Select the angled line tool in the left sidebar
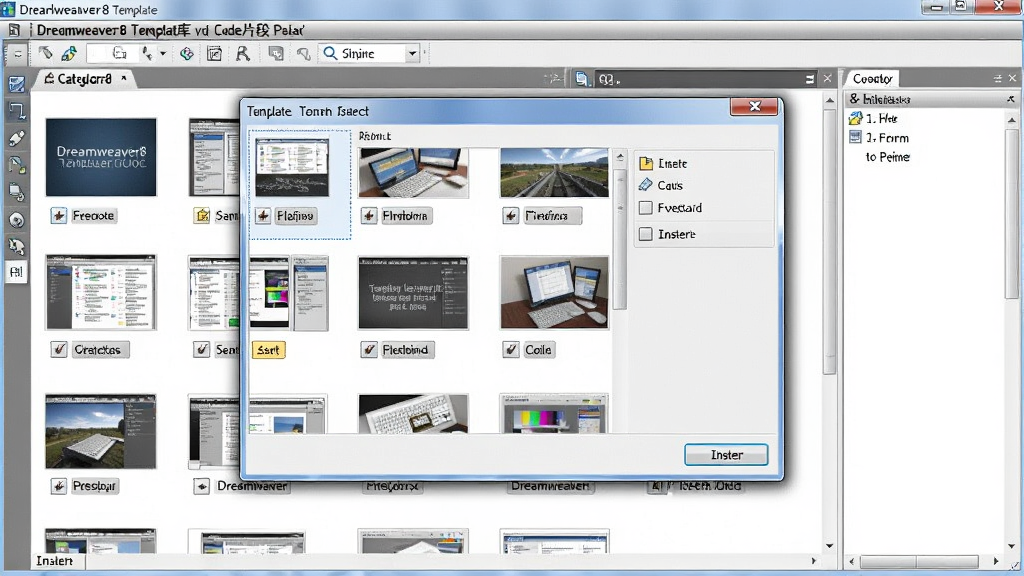Image resolution: width=1024 pixels, height=576 pixels. (x=16, y=110)
